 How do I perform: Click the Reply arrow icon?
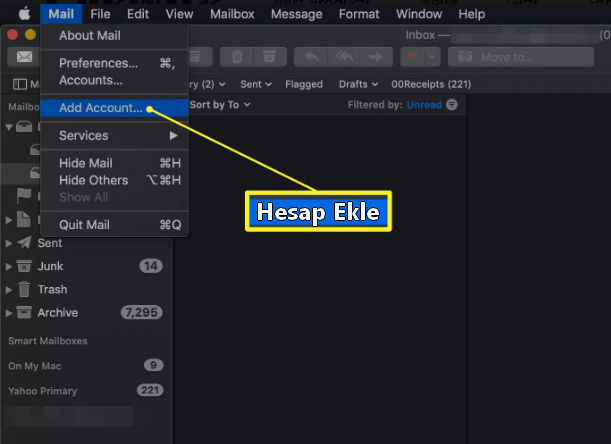(x=311, y=57)
